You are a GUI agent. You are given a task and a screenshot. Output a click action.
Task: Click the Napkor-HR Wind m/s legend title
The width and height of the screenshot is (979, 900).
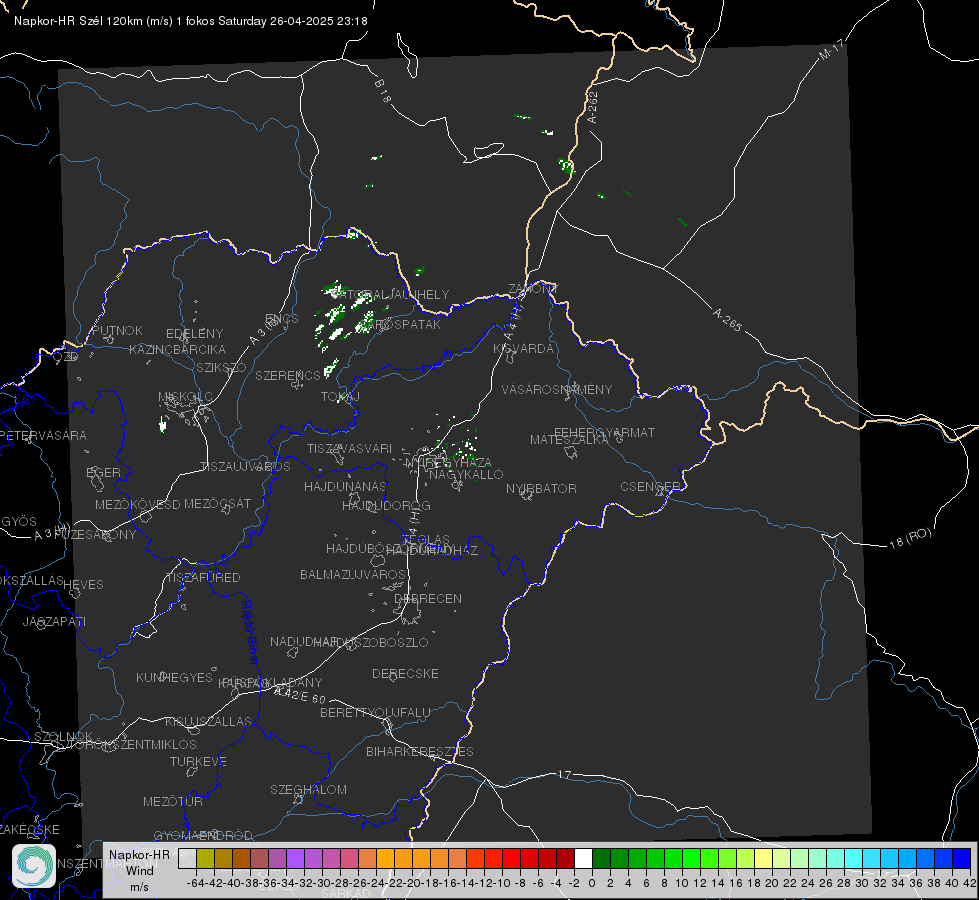139,870
